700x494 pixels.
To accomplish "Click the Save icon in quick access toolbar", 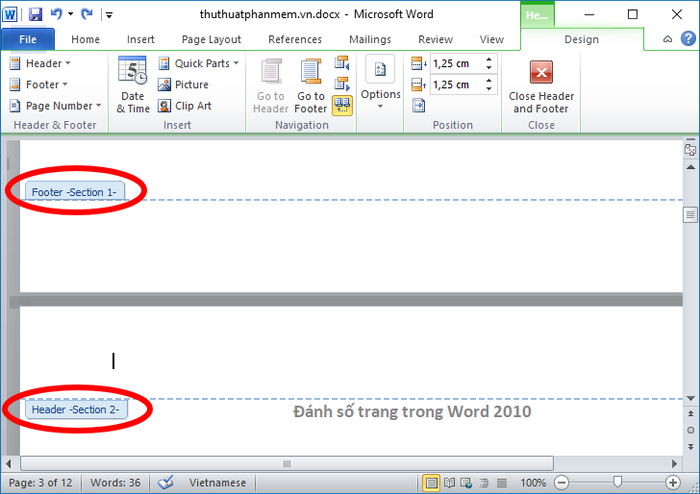I will [x=35, y=14].
